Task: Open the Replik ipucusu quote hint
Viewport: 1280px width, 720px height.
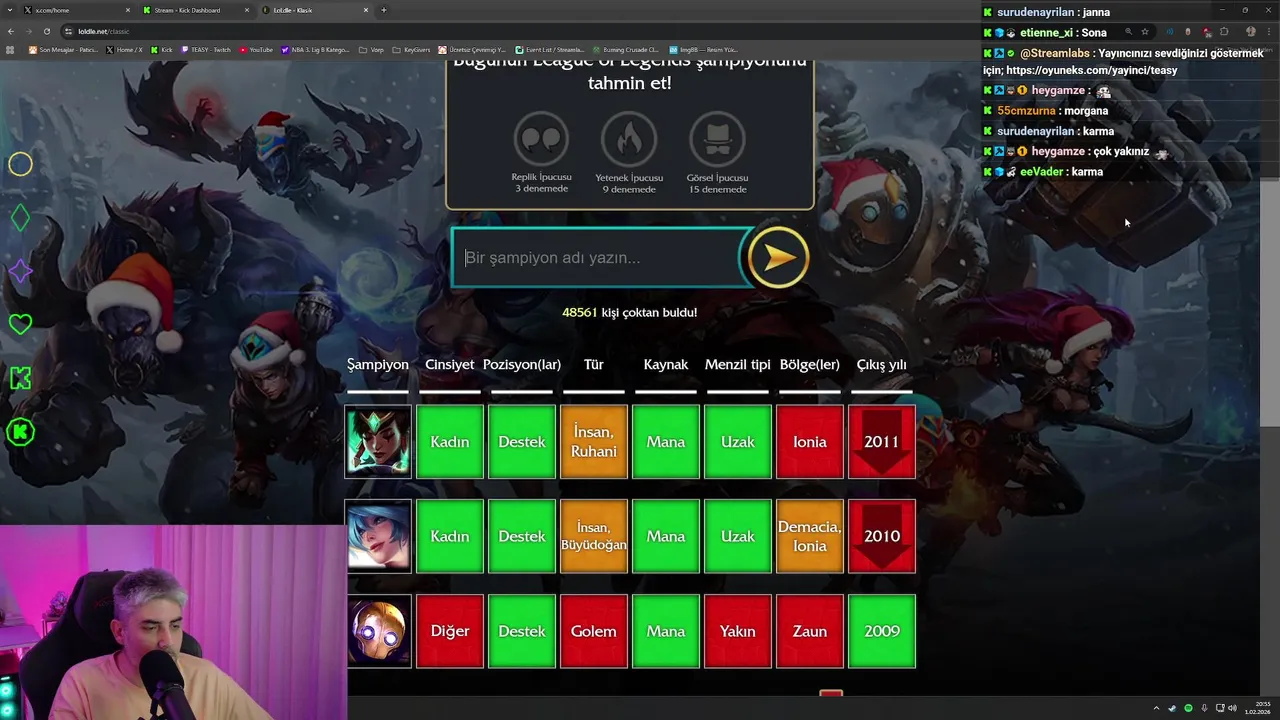Action: [x=541, y=139]
